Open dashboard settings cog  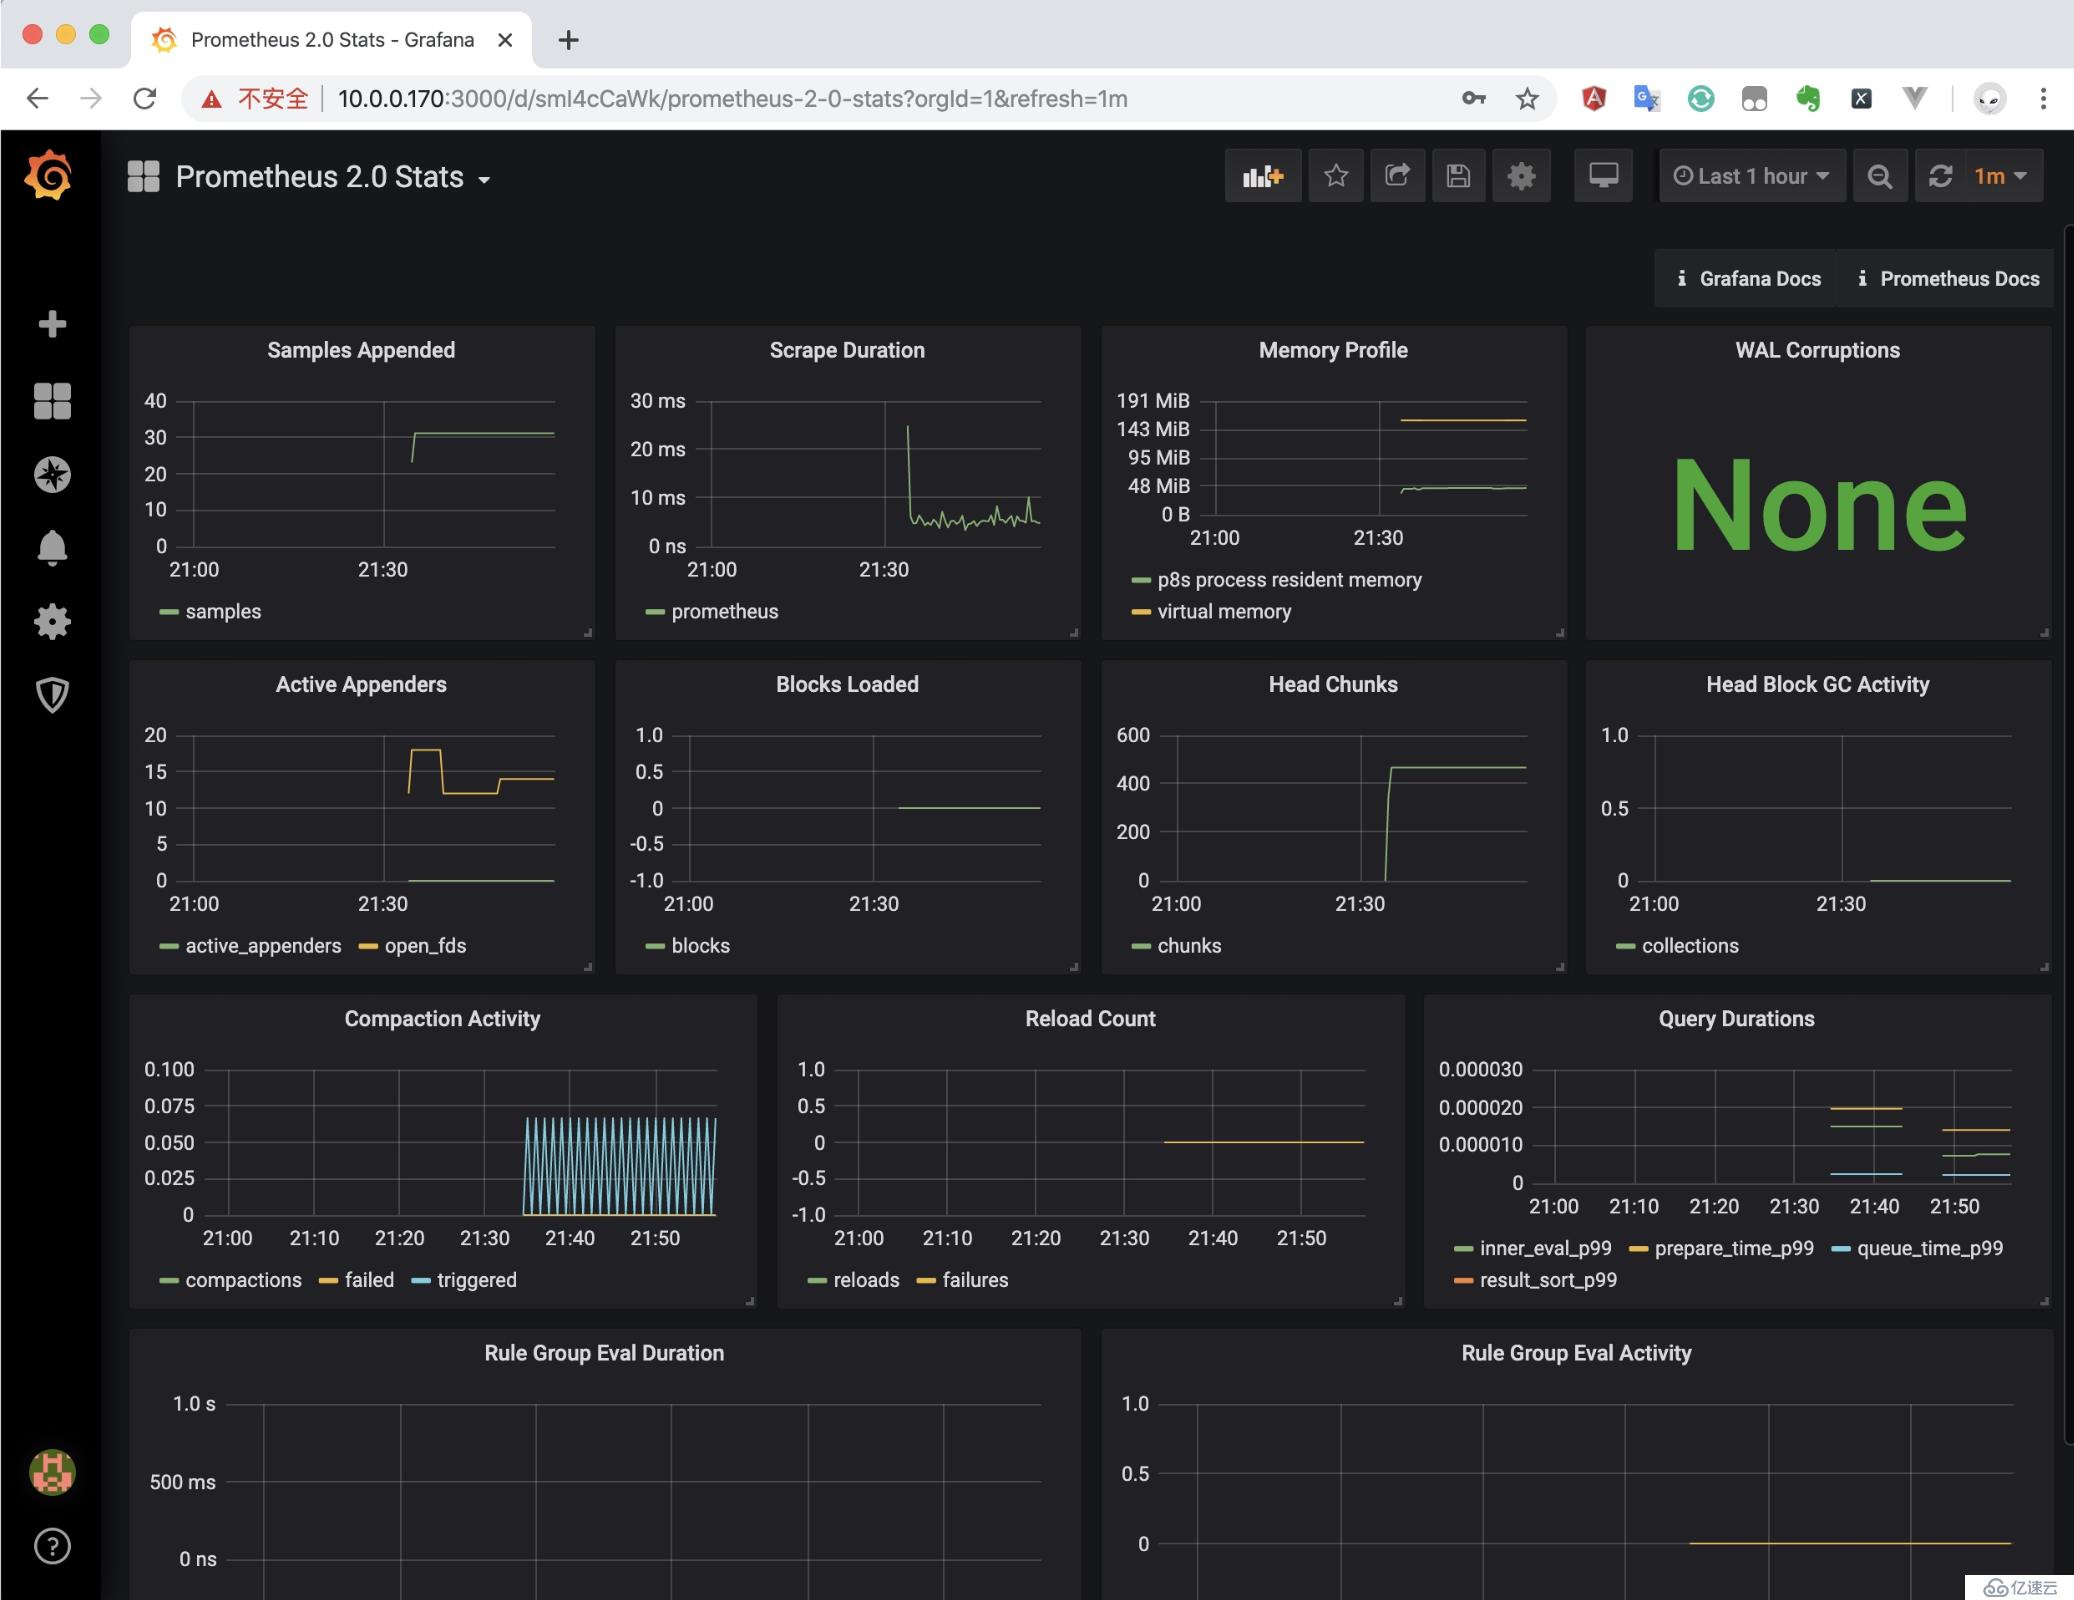[1521, 176]
